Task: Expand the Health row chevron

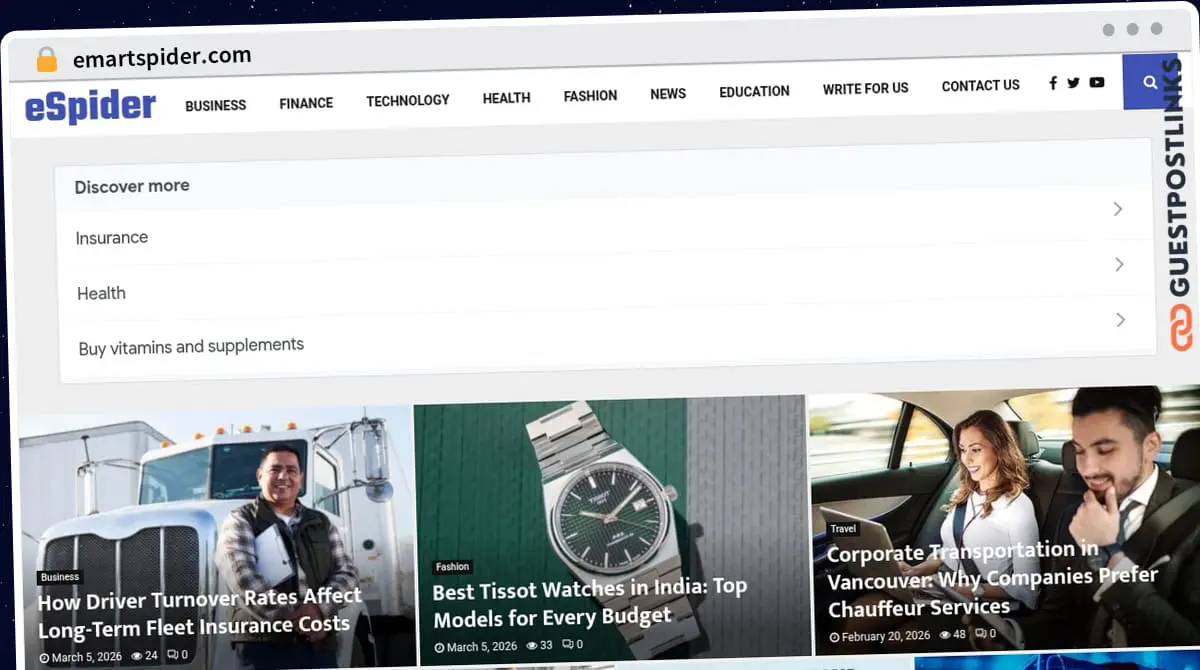Action: pos(1119,264)
